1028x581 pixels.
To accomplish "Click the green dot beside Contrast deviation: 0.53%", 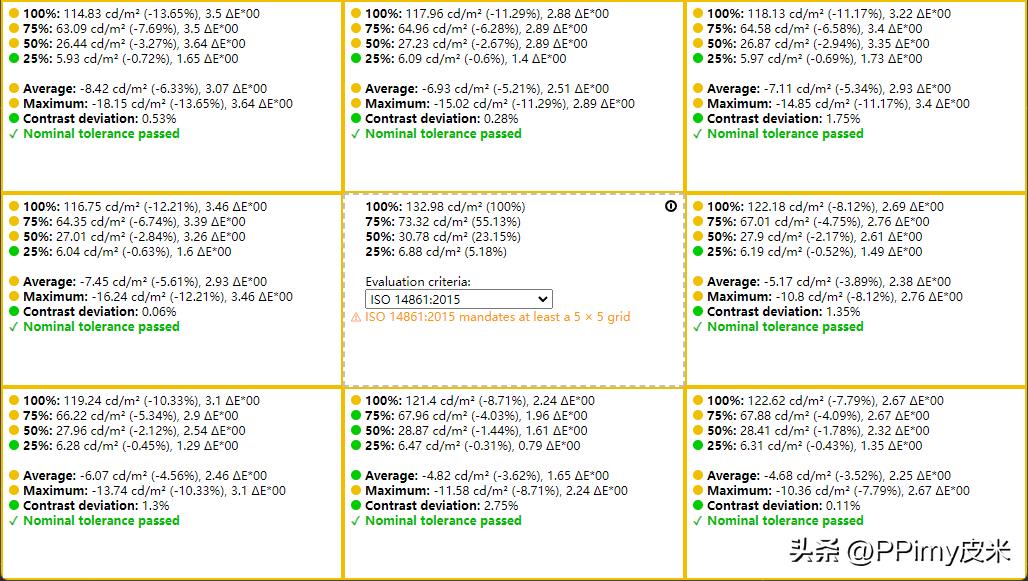I will 14,118.
